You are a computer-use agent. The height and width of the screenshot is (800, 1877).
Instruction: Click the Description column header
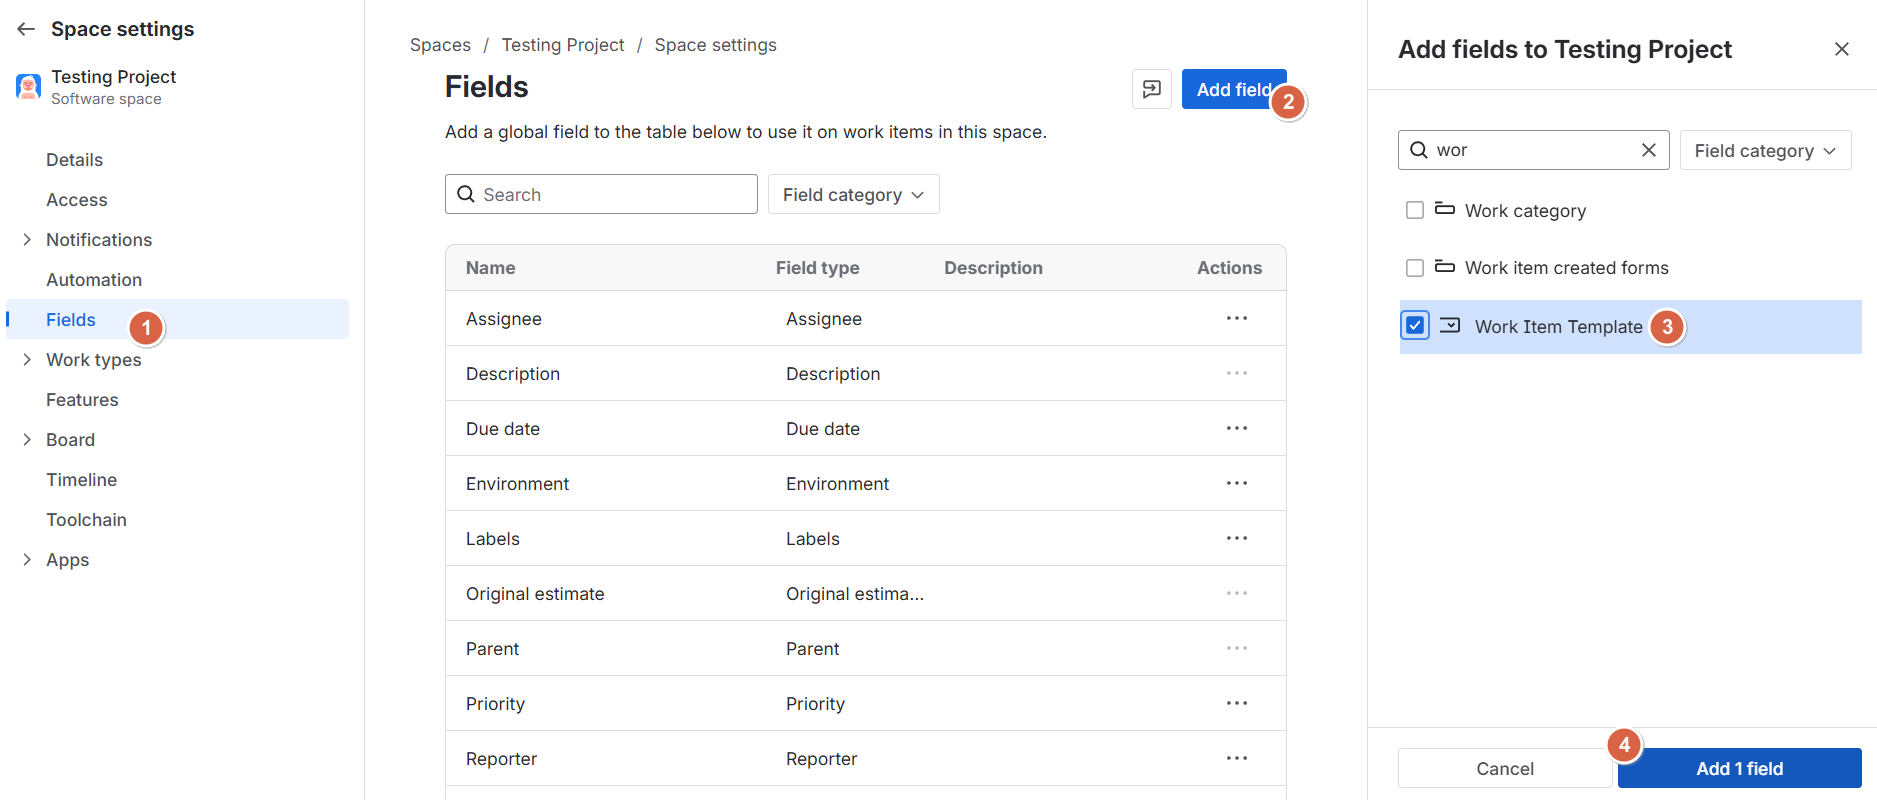(993, 268)
